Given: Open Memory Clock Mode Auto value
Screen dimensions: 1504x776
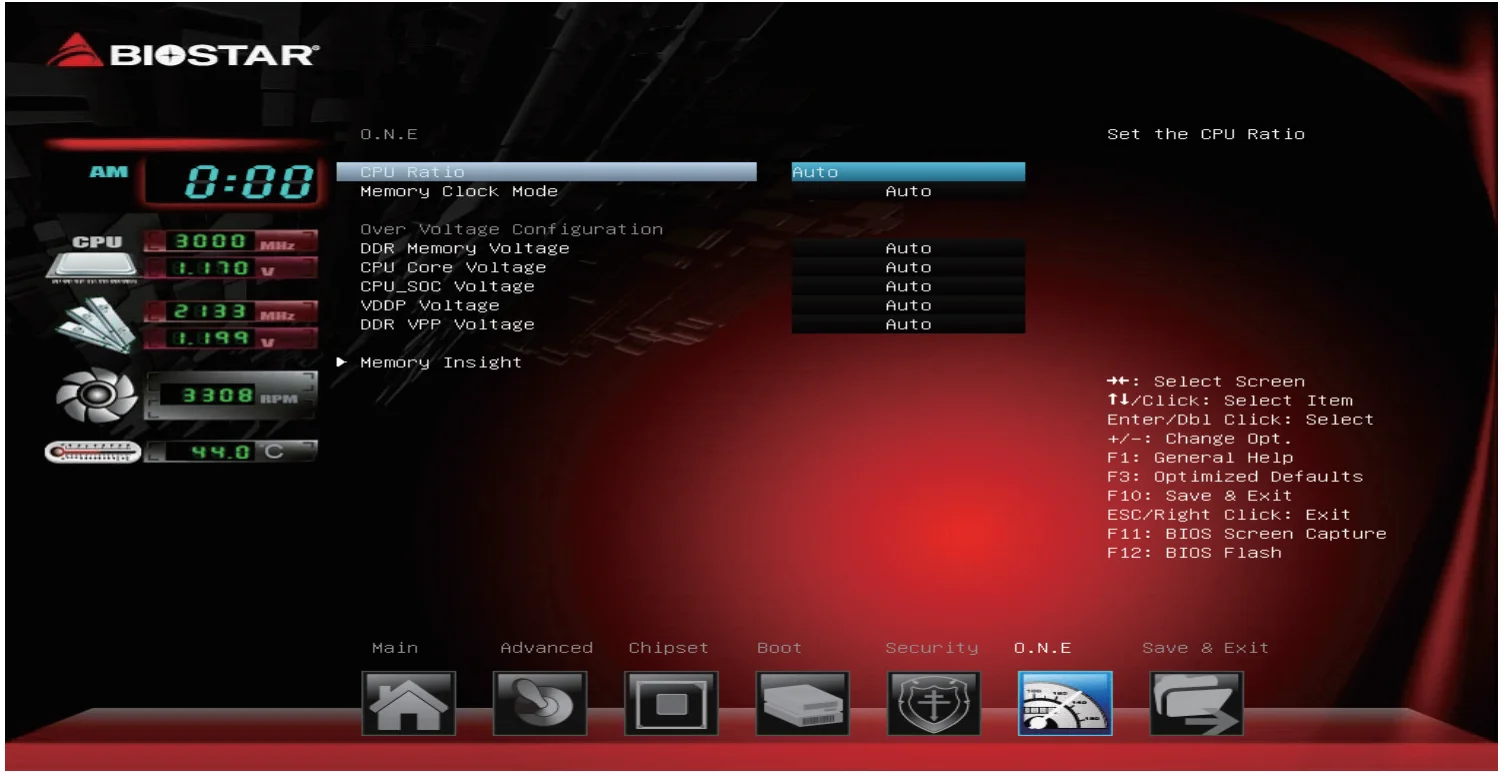Looking at the screenshot, I should (908, 191).
